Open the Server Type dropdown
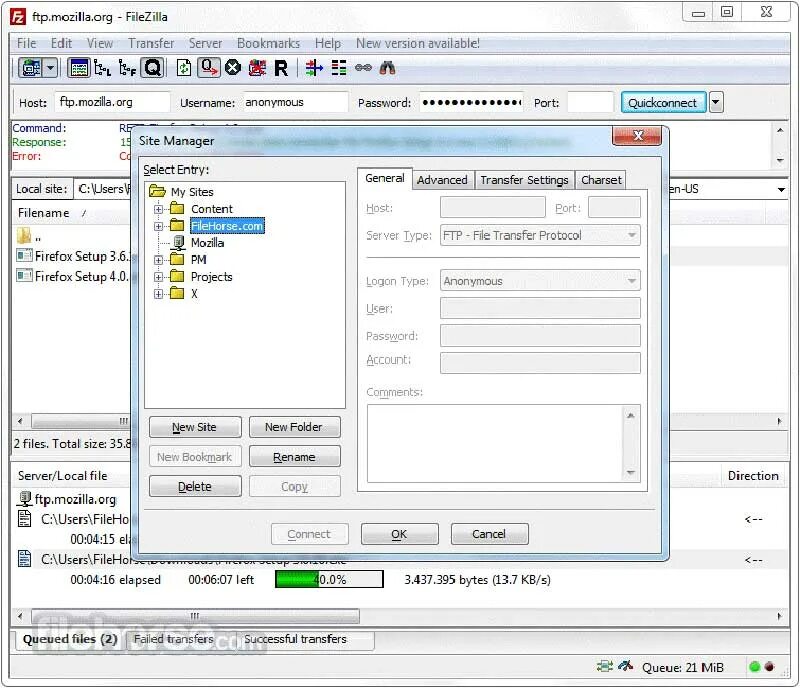The height and width of the screenshot is (688, 800). 540,235
